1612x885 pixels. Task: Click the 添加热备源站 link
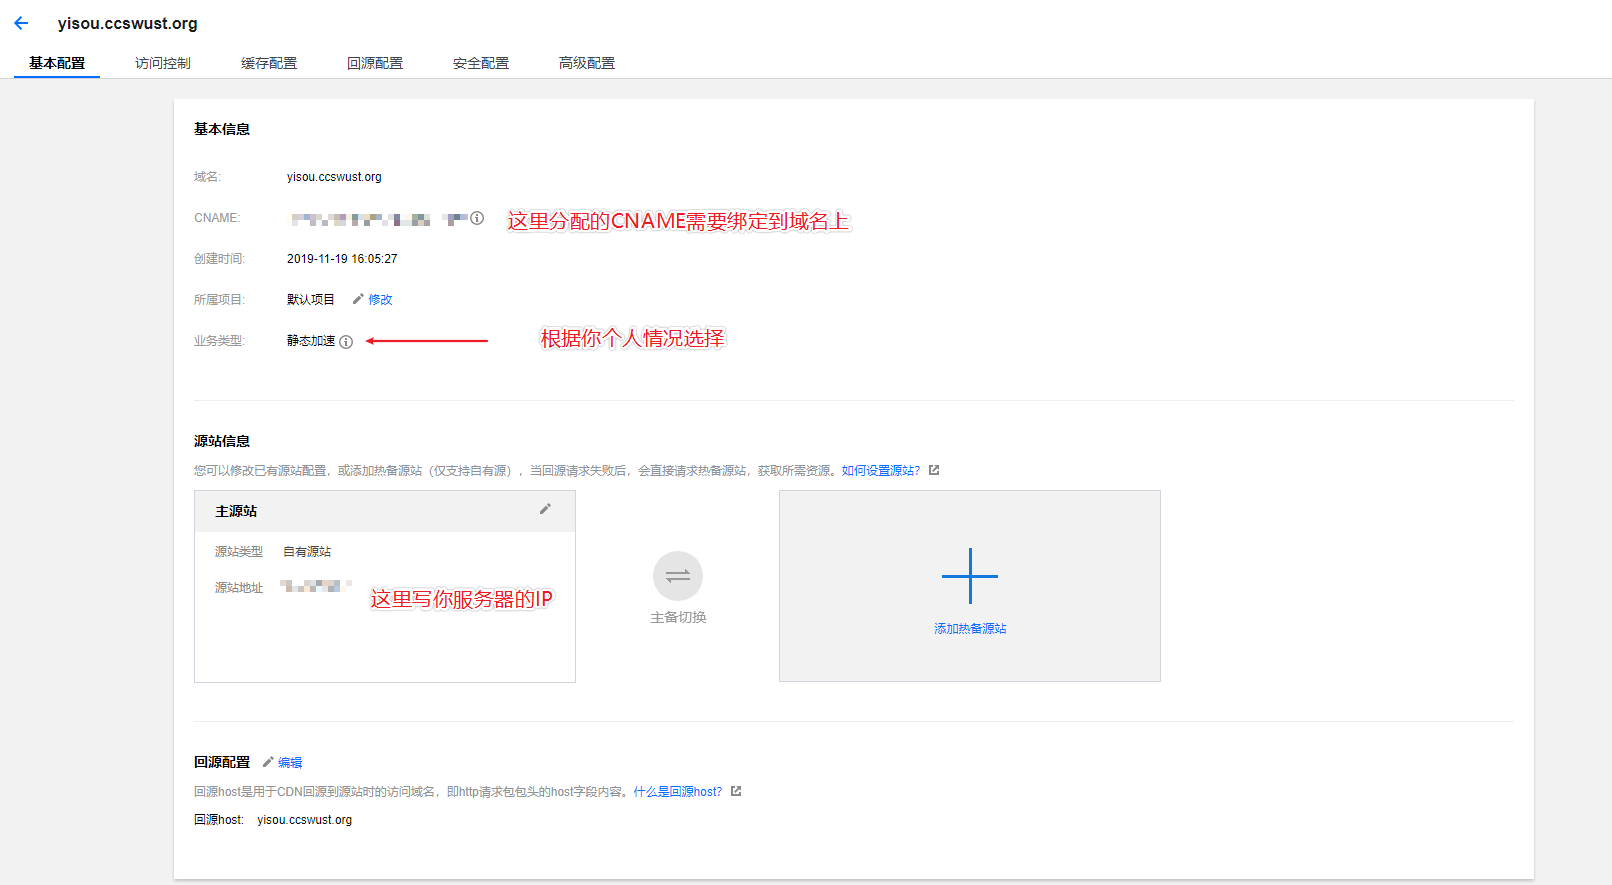tap(970, 628)
